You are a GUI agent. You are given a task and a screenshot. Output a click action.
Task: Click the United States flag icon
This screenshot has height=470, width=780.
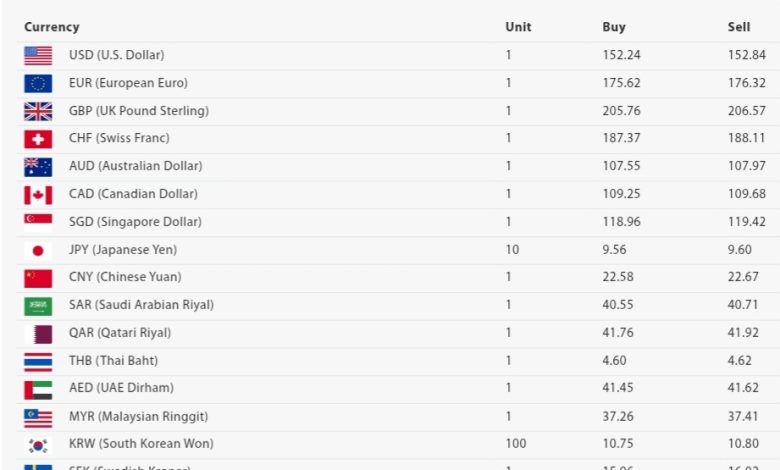tap(38, 56)
